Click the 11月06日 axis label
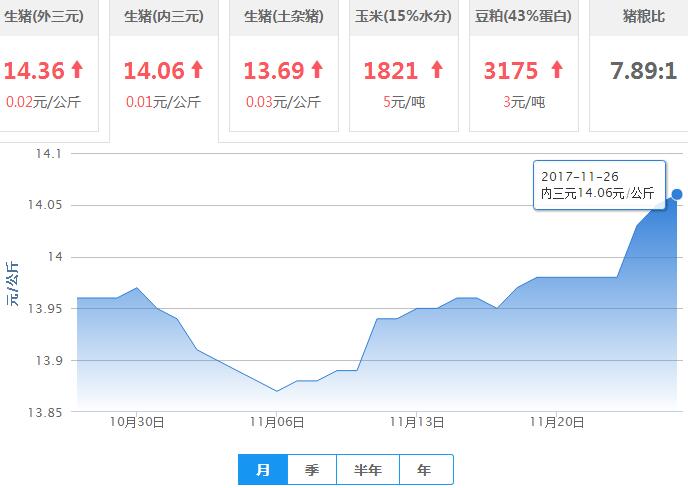This screenshot has height=488, width=688. (277, 422)
